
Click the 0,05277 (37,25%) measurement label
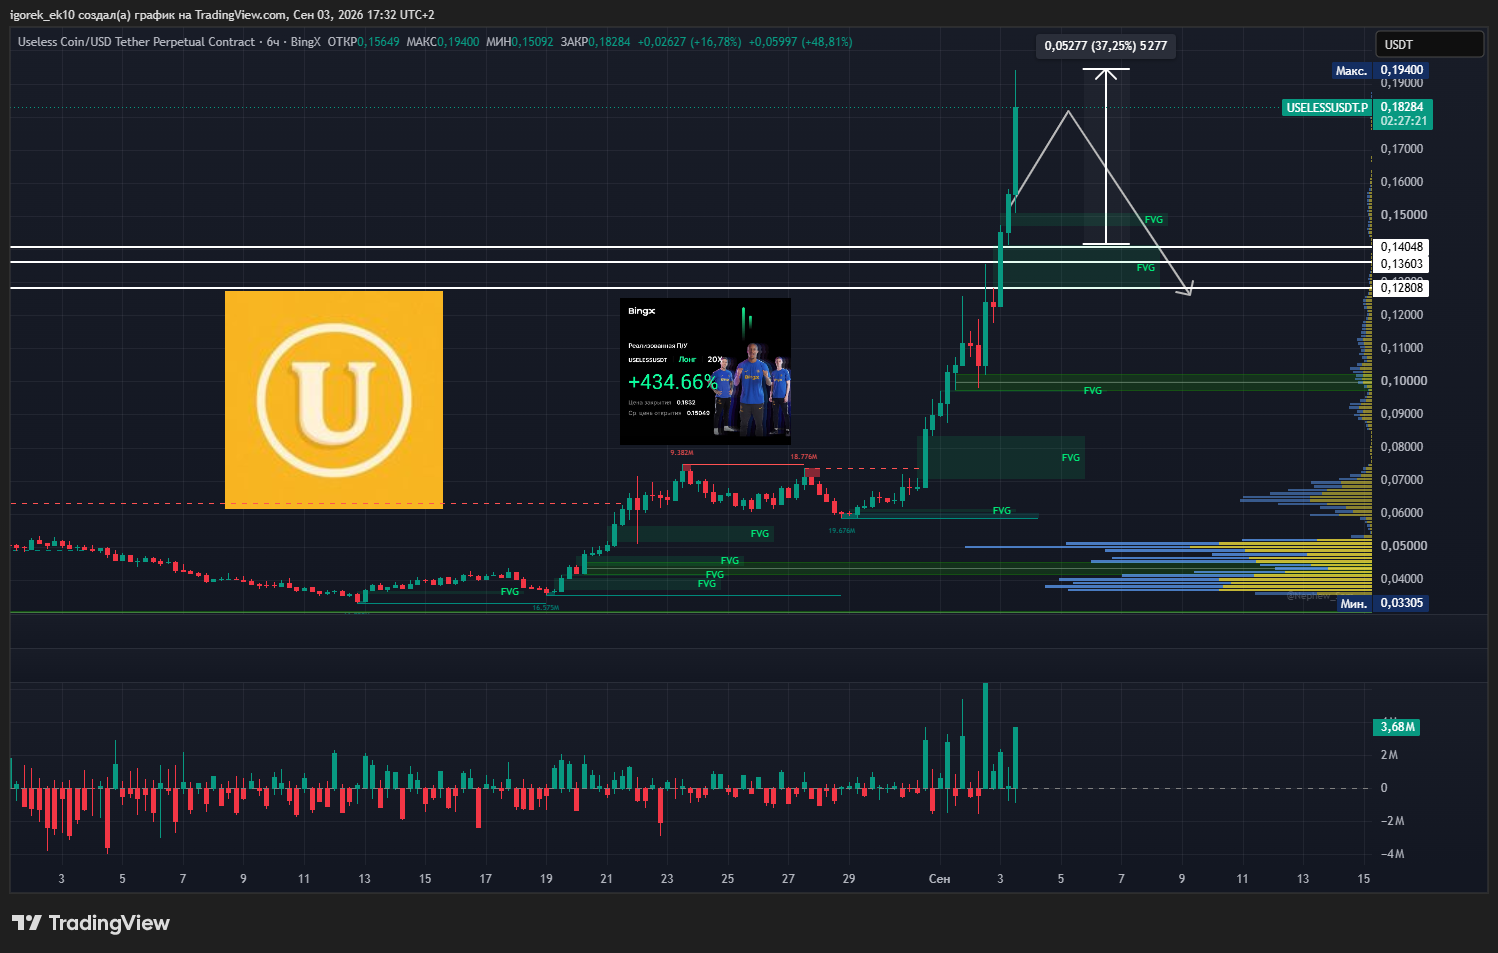pos(1105,46)
